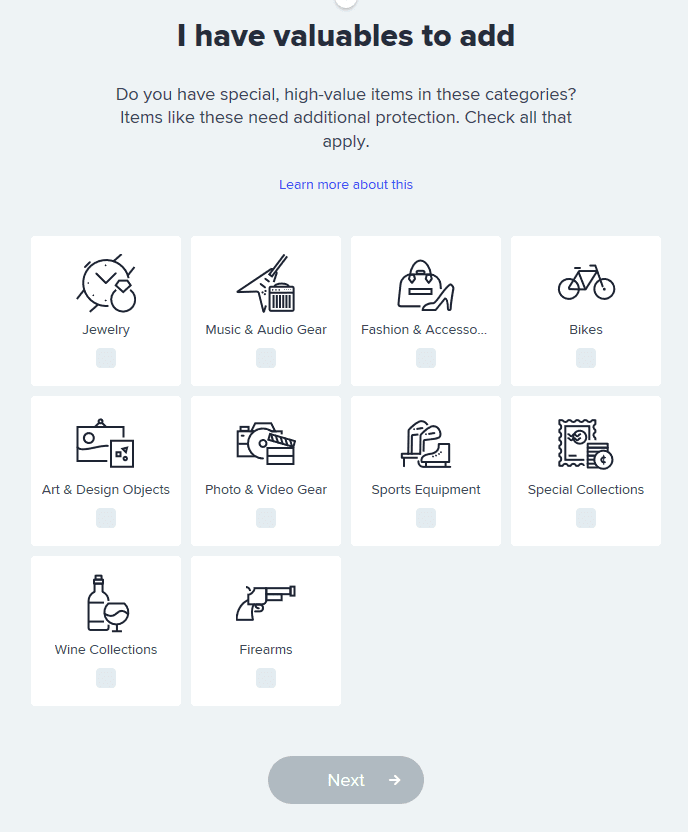688x832 pixels.
Task: Click the Art & Design Objects painting icon
Action: coord(106,443)
